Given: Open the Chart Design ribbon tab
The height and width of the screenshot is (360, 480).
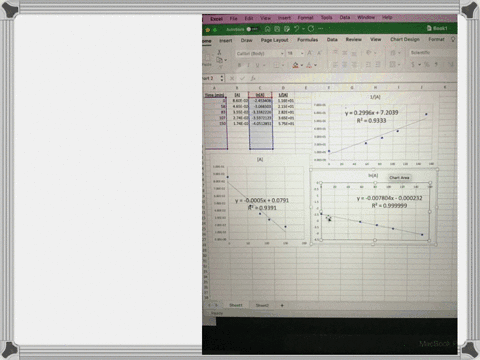Looking at the screenshot, I should [405, 39].
